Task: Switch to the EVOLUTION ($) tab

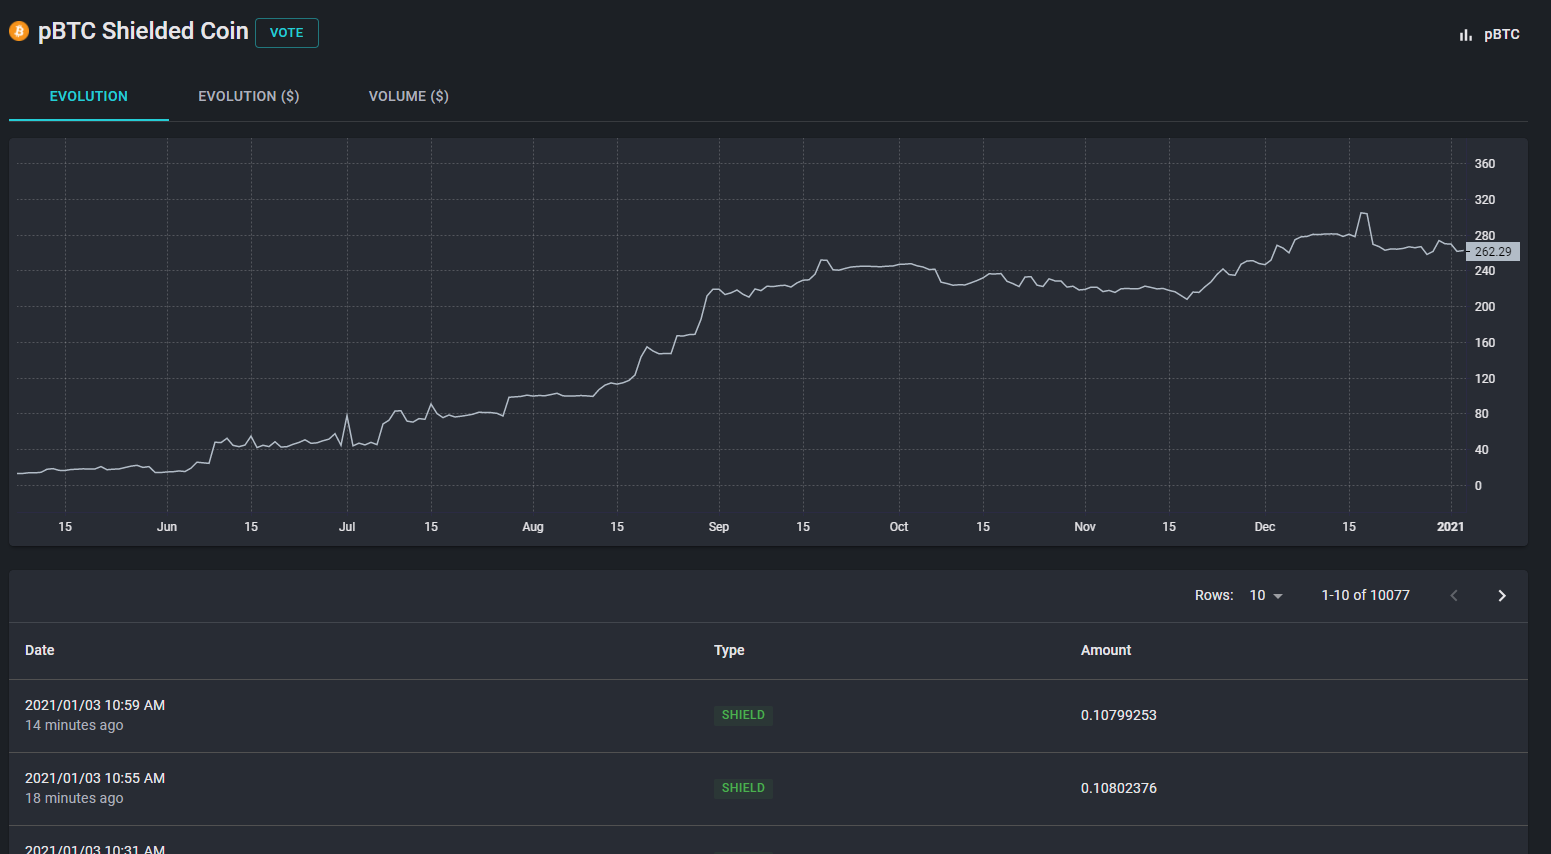Action: [249, 97]
